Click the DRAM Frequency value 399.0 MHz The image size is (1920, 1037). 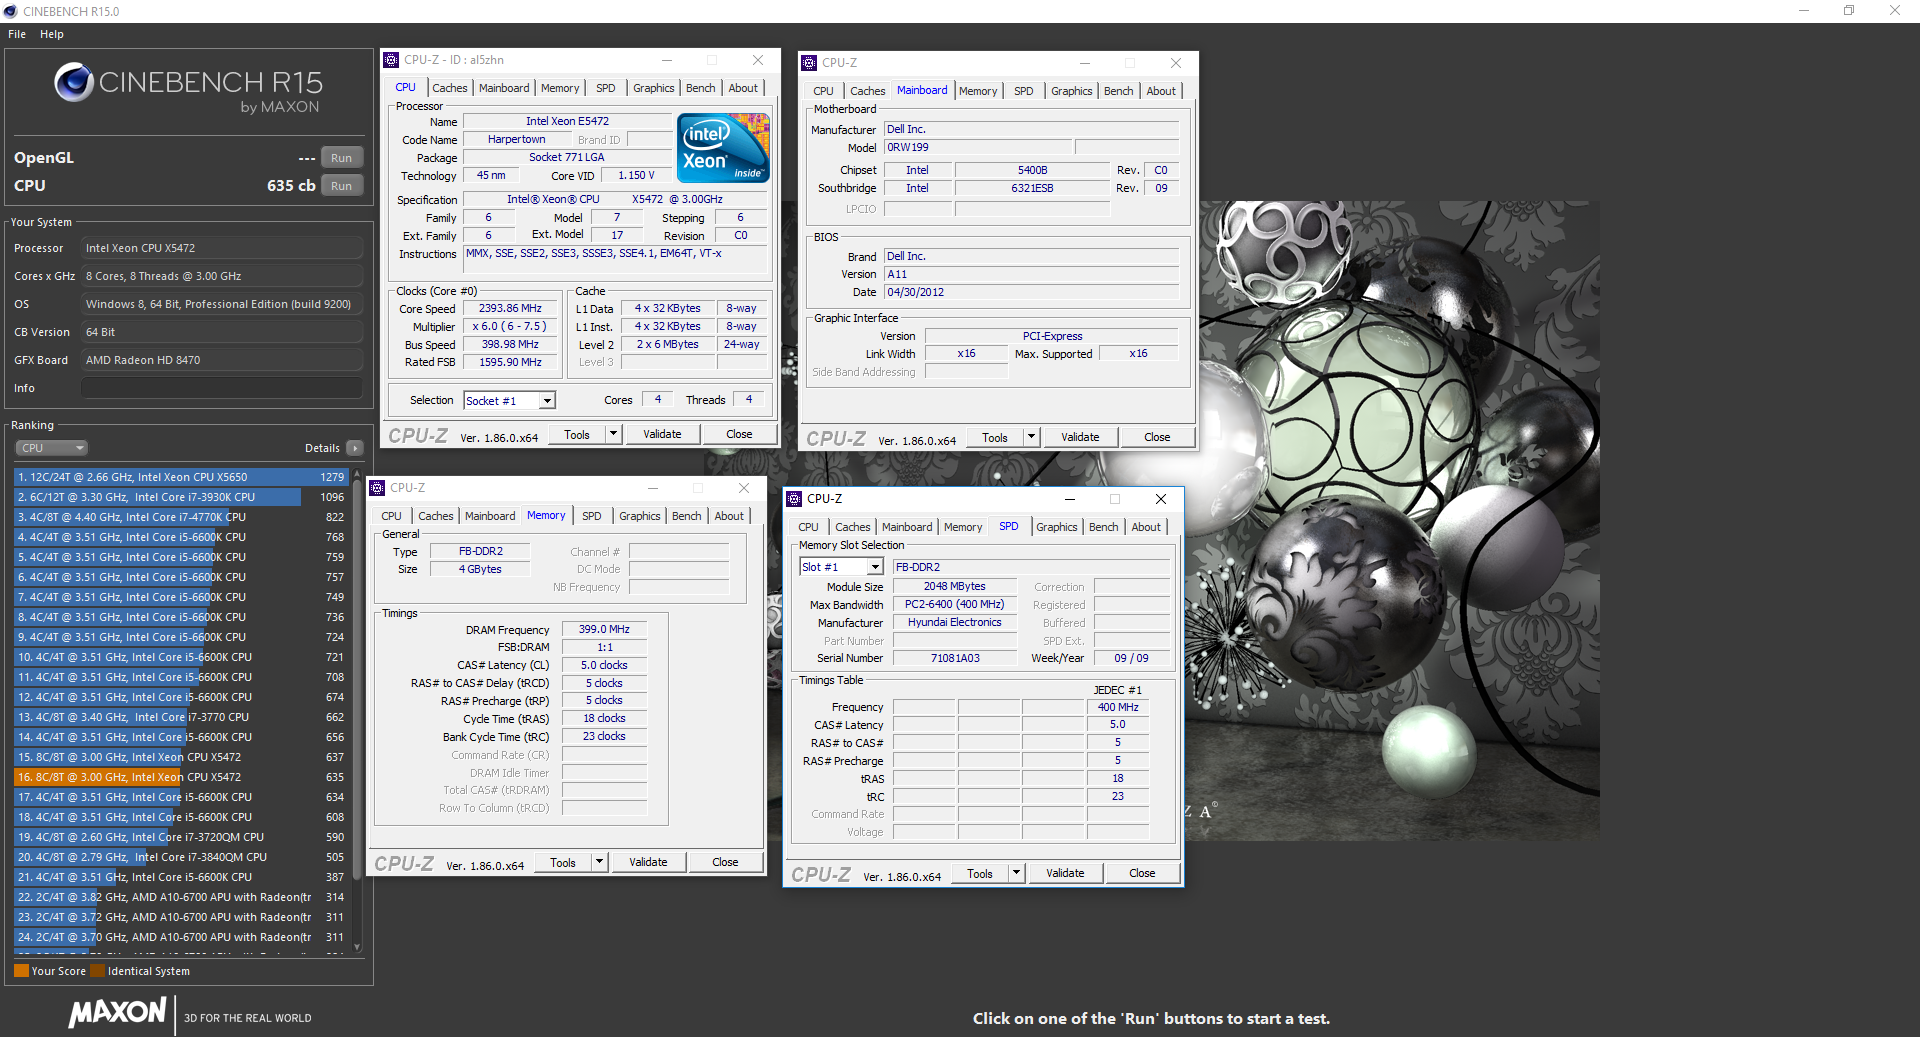(x=604, y=630)
